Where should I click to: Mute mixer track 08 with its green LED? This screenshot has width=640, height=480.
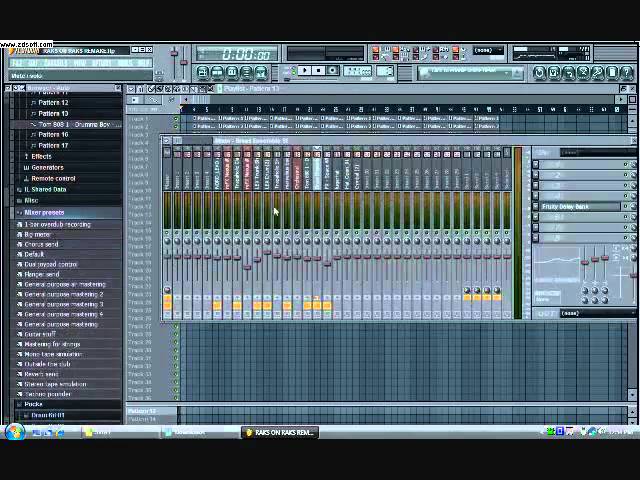coord(247,233)
